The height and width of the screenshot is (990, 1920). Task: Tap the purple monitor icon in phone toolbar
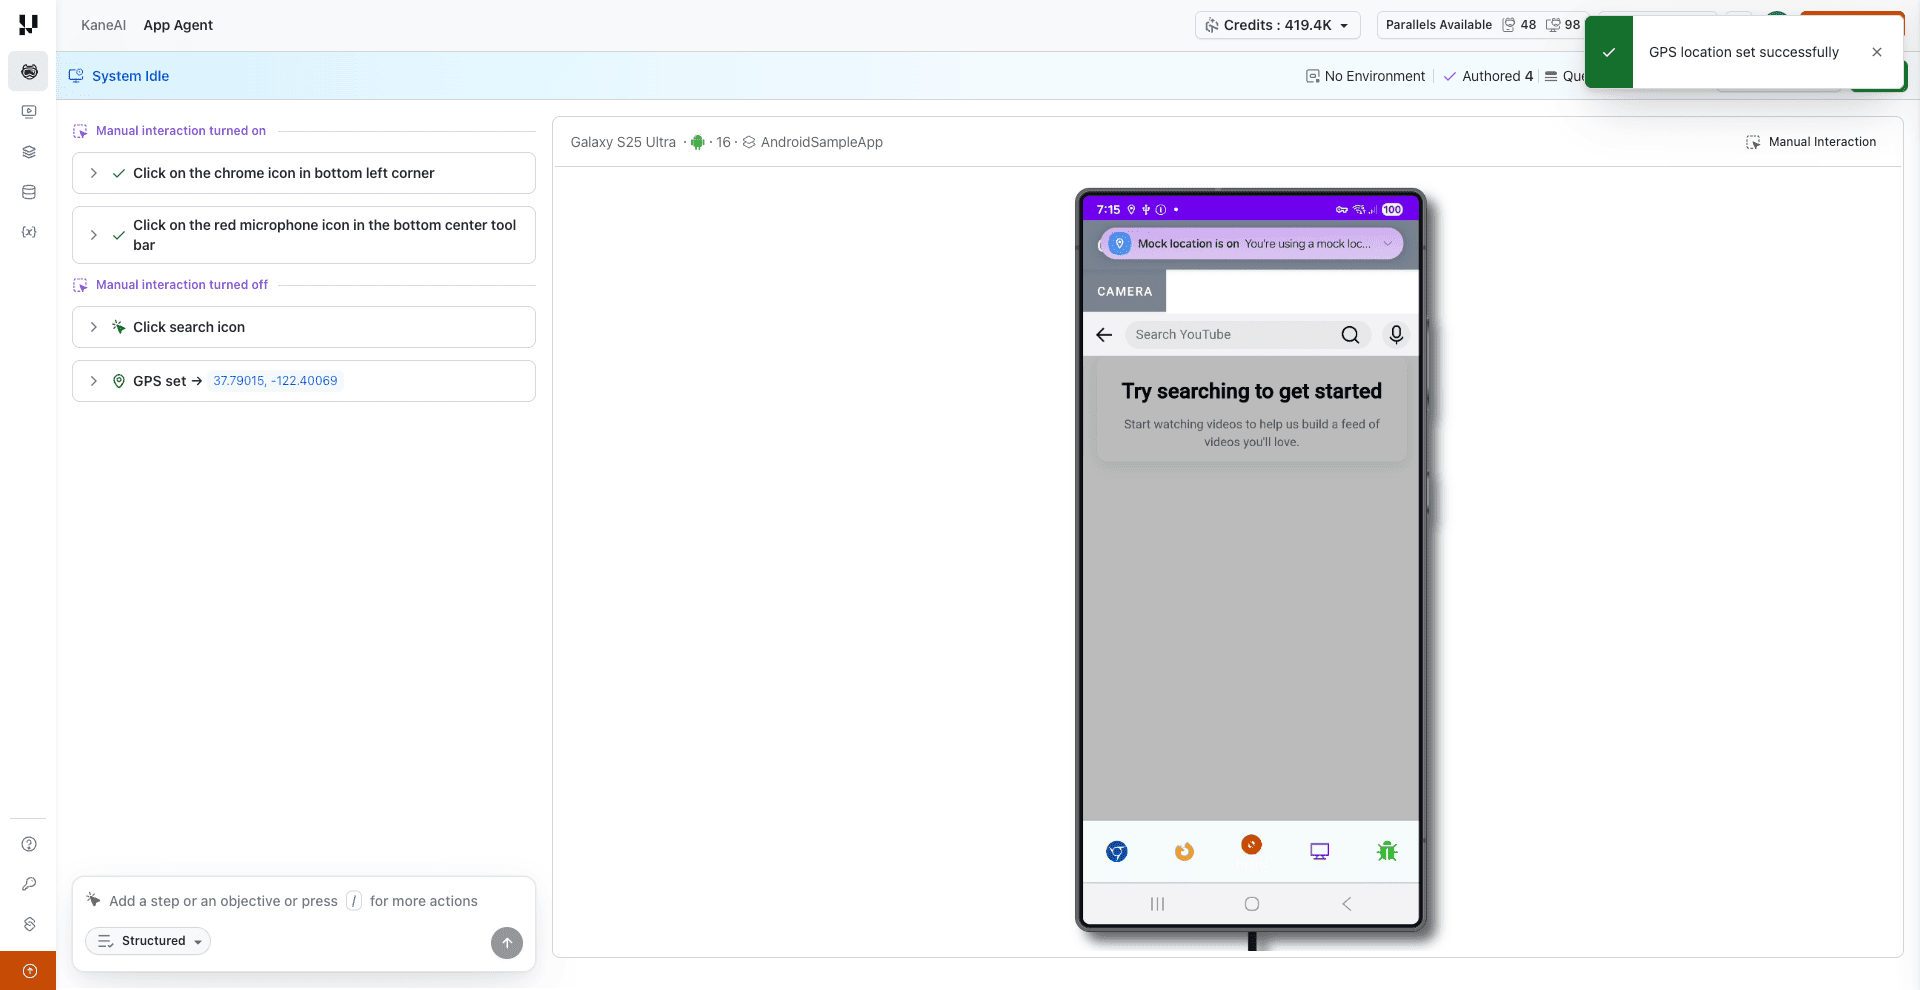point(1319,852)
